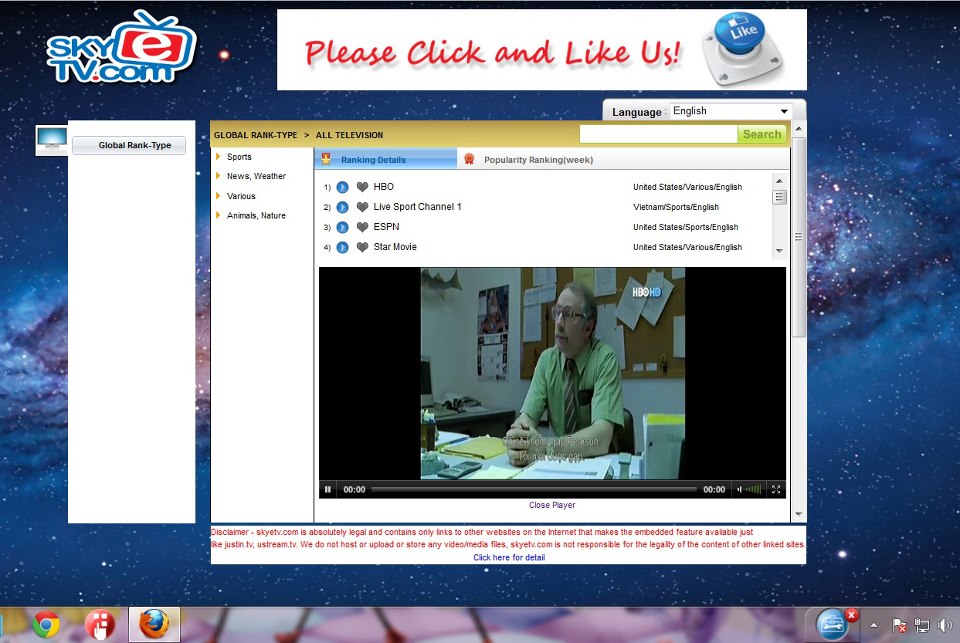Click the Global Rank-Type button

click(x=129, y=145)
